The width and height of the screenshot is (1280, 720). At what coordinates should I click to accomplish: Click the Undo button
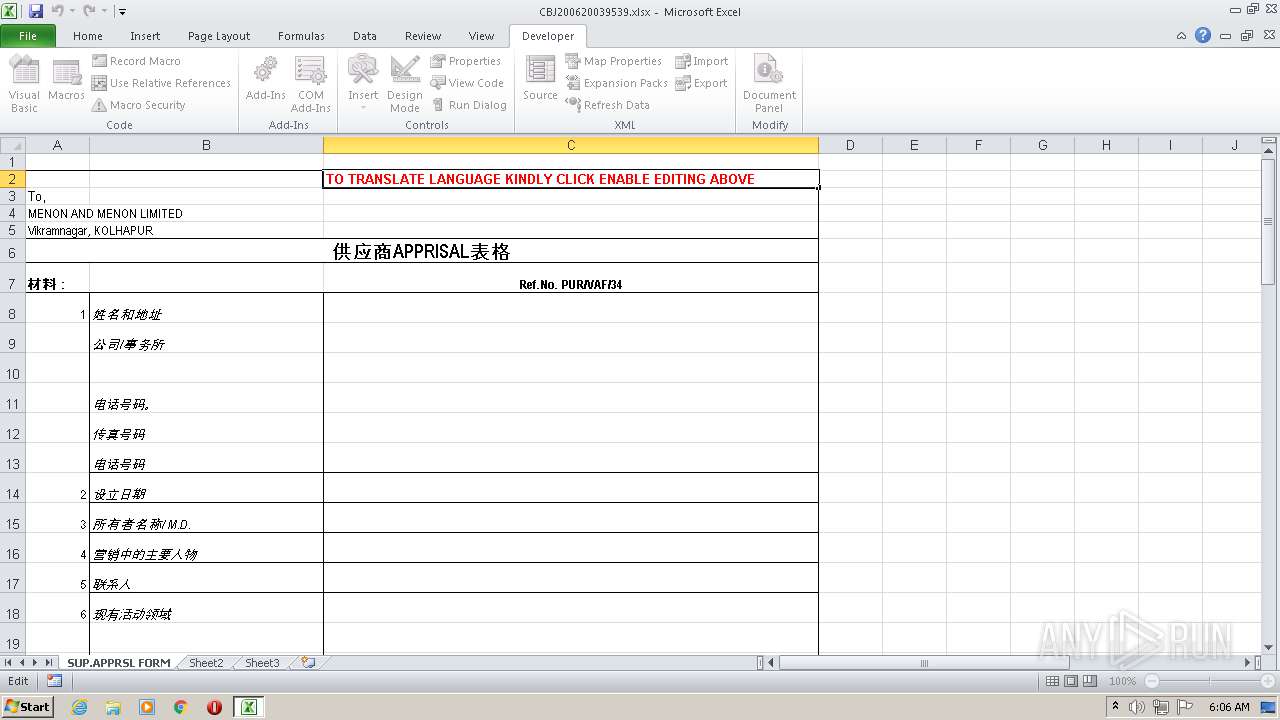pyautogui.click(x=57, y=11)
